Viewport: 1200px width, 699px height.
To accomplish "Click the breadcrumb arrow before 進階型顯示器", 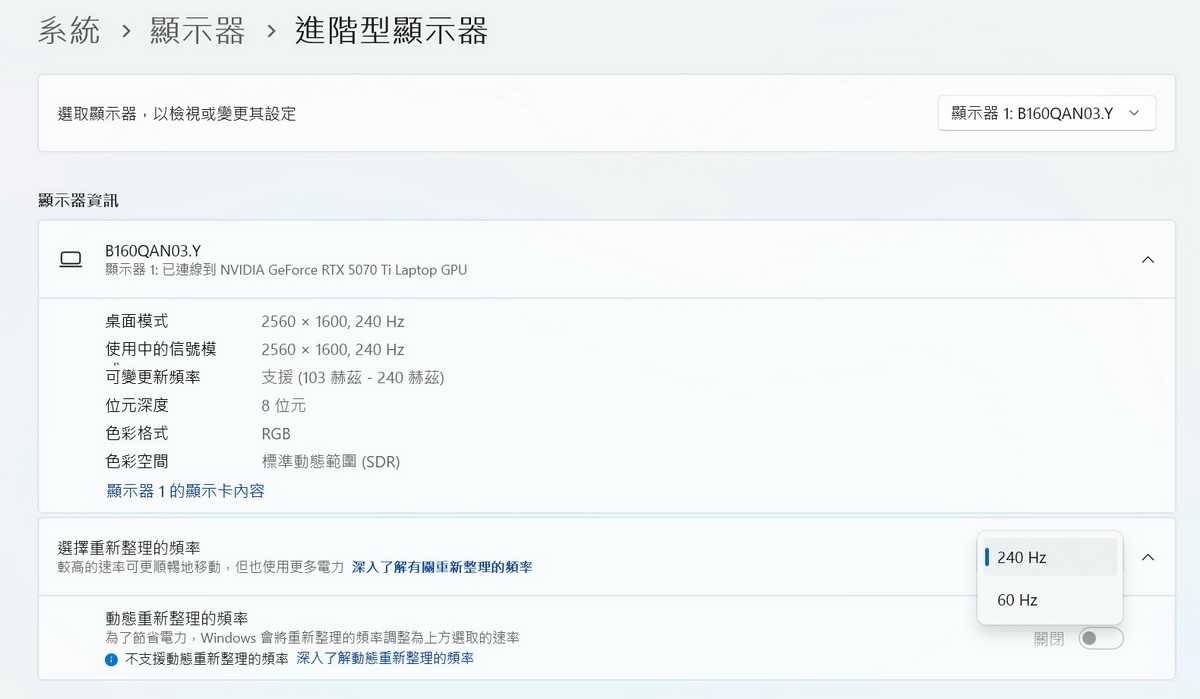I will pyautogui.click(x=271, y=32).
